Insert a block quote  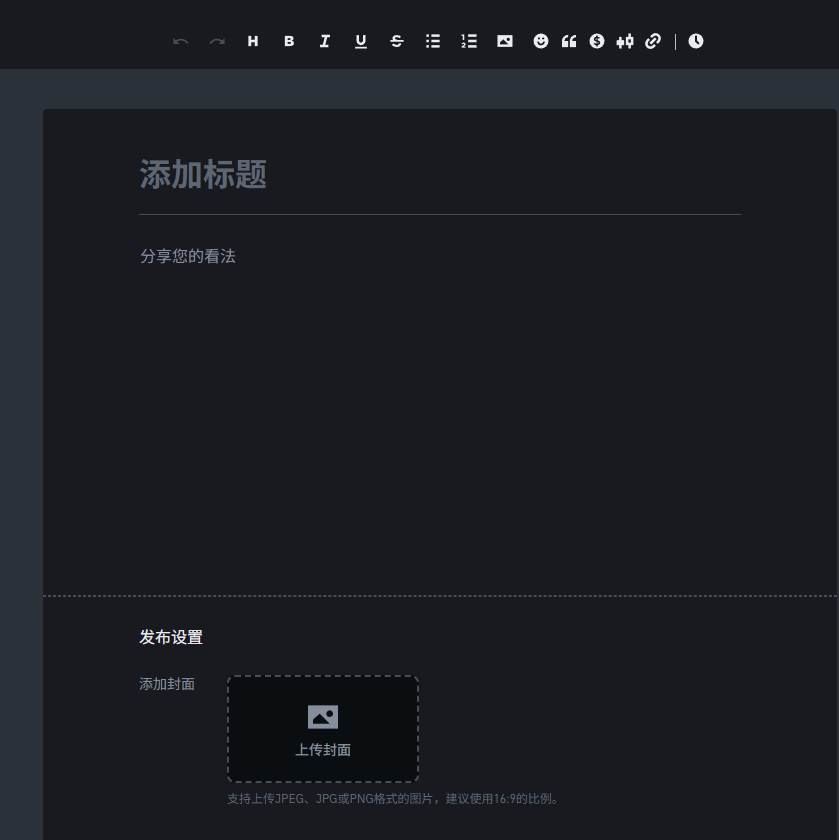click(x=569, y=41)
